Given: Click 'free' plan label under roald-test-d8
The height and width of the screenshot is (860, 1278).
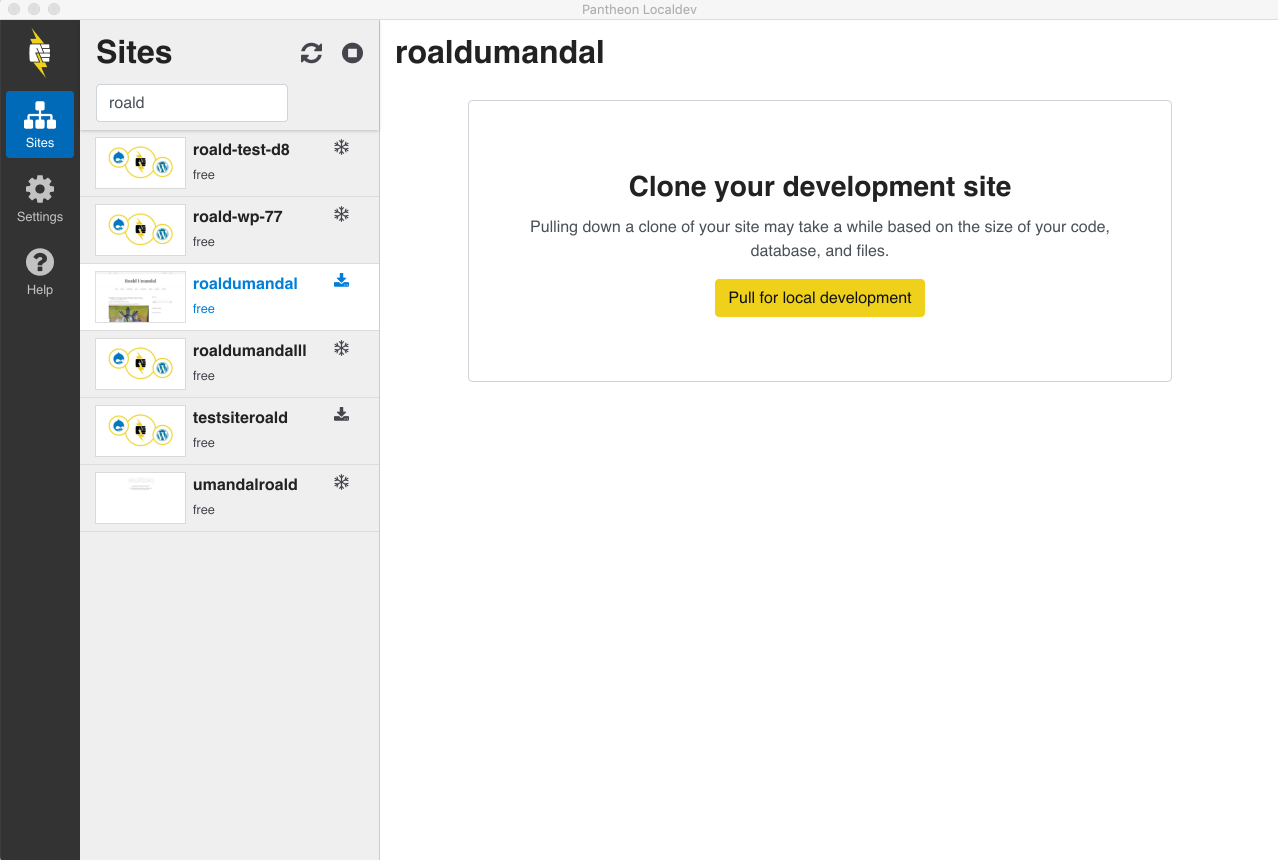Looking at the screenshot, I should tap(204, 175).
